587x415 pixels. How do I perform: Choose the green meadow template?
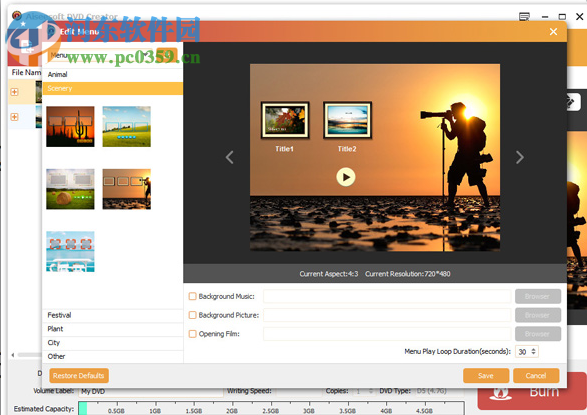[x=127, y=126]
